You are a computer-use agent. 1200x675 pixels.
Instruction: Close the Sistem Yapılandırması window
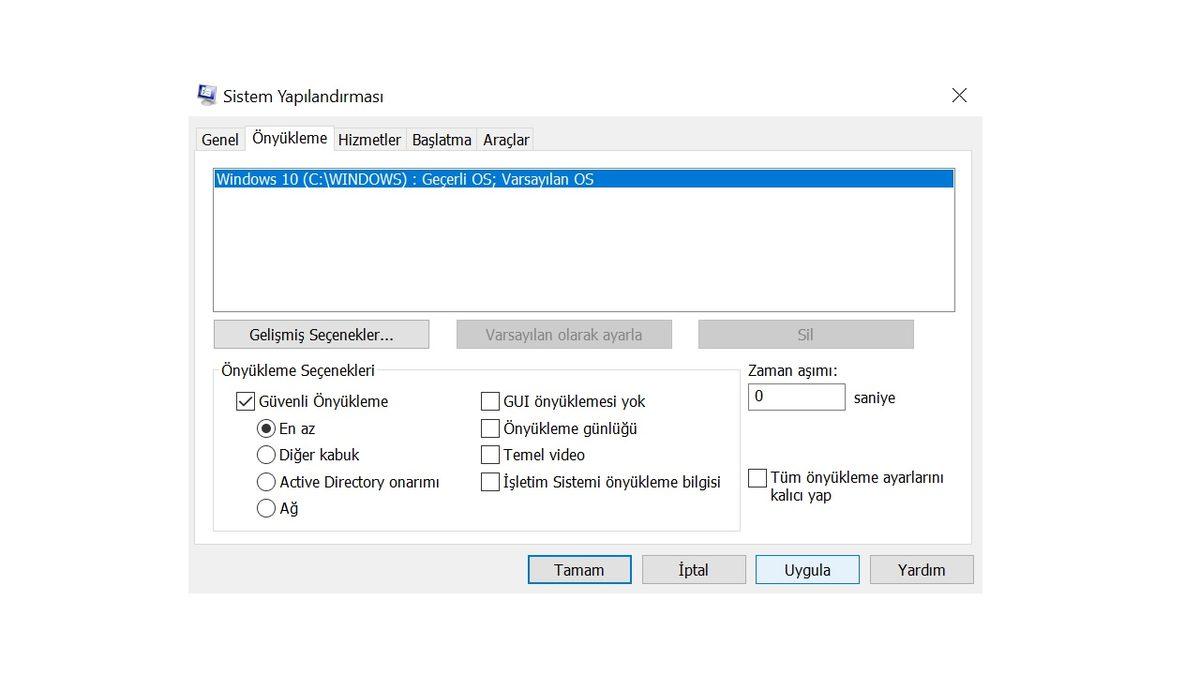click(x=959, y=96)
